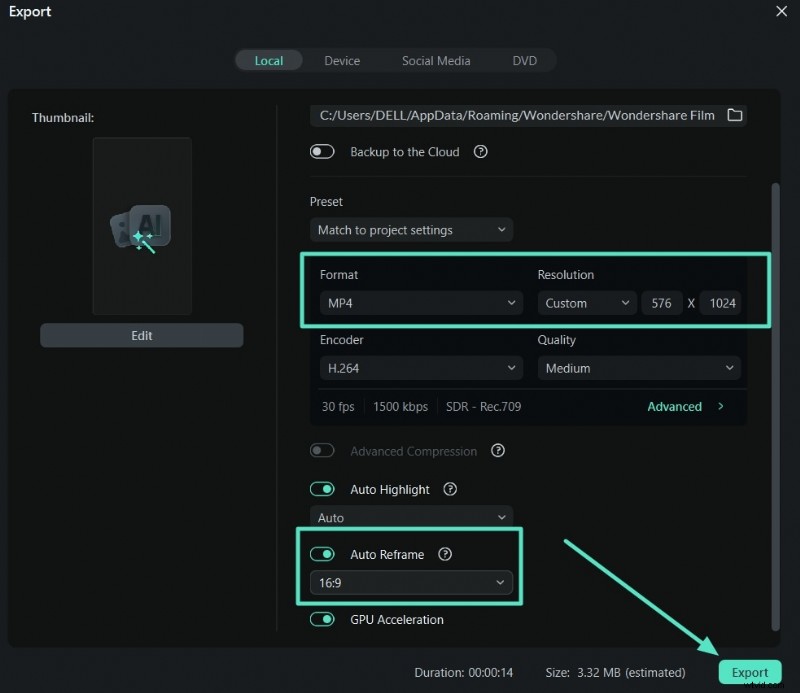Click help icon next to Backup to the Cloud
The height and width of the screenshot is (693, 800).
click(480, 152)
